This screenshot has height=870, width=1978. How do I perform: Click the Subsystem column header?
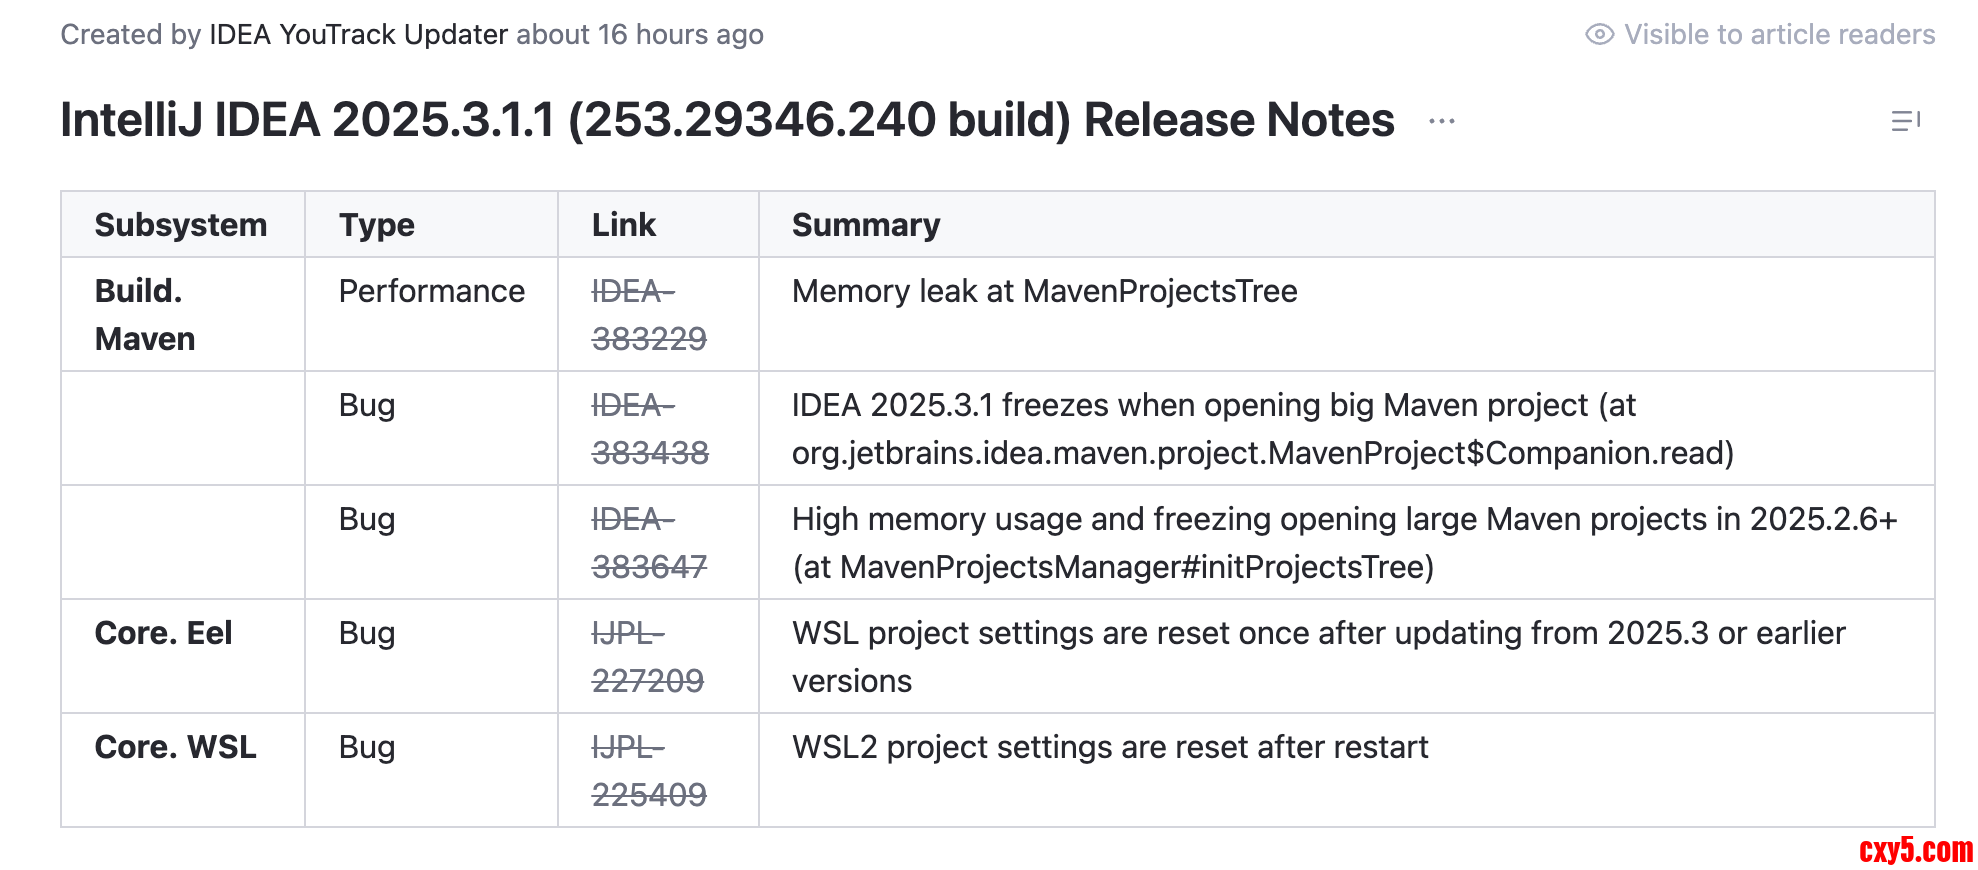[181, 225]
